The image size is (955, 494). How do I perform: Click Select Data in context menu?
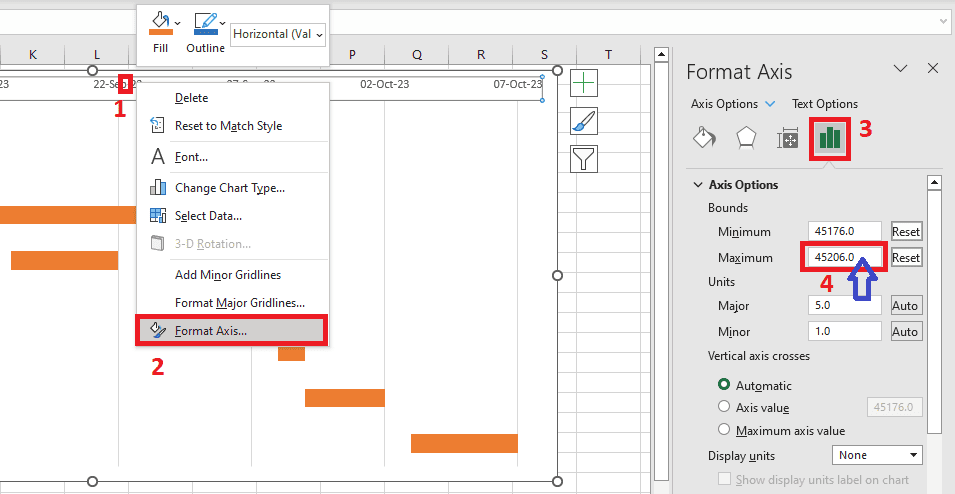[x=208, y=215]
